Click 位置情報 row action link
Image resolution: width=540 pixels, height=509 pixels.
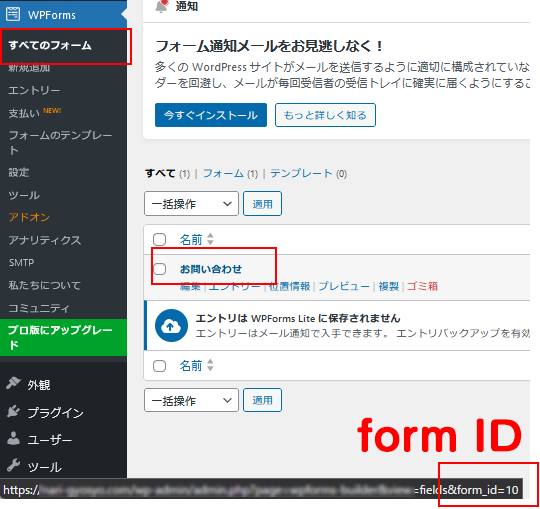tap(290, 286)
